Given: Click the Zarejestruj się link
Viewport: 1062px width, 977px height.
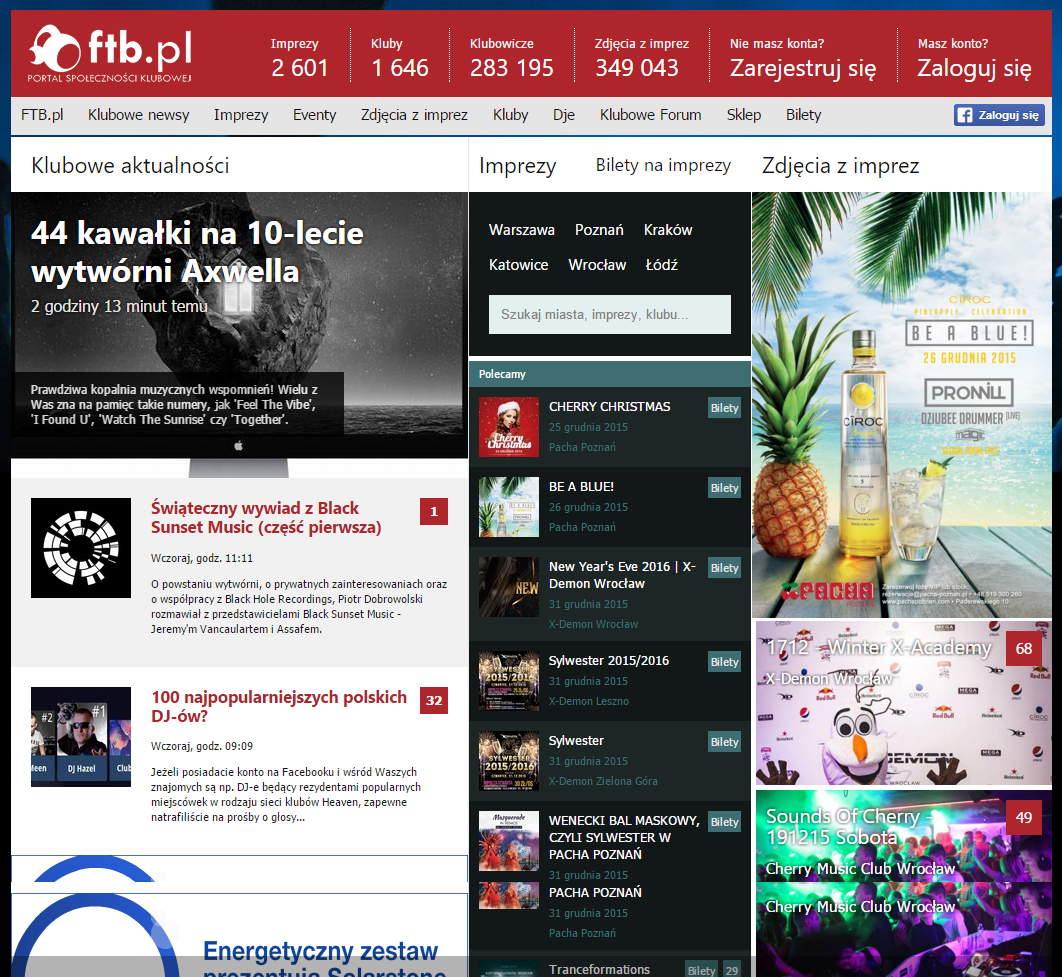Looking at the screenshot, I should click(802, 68).
